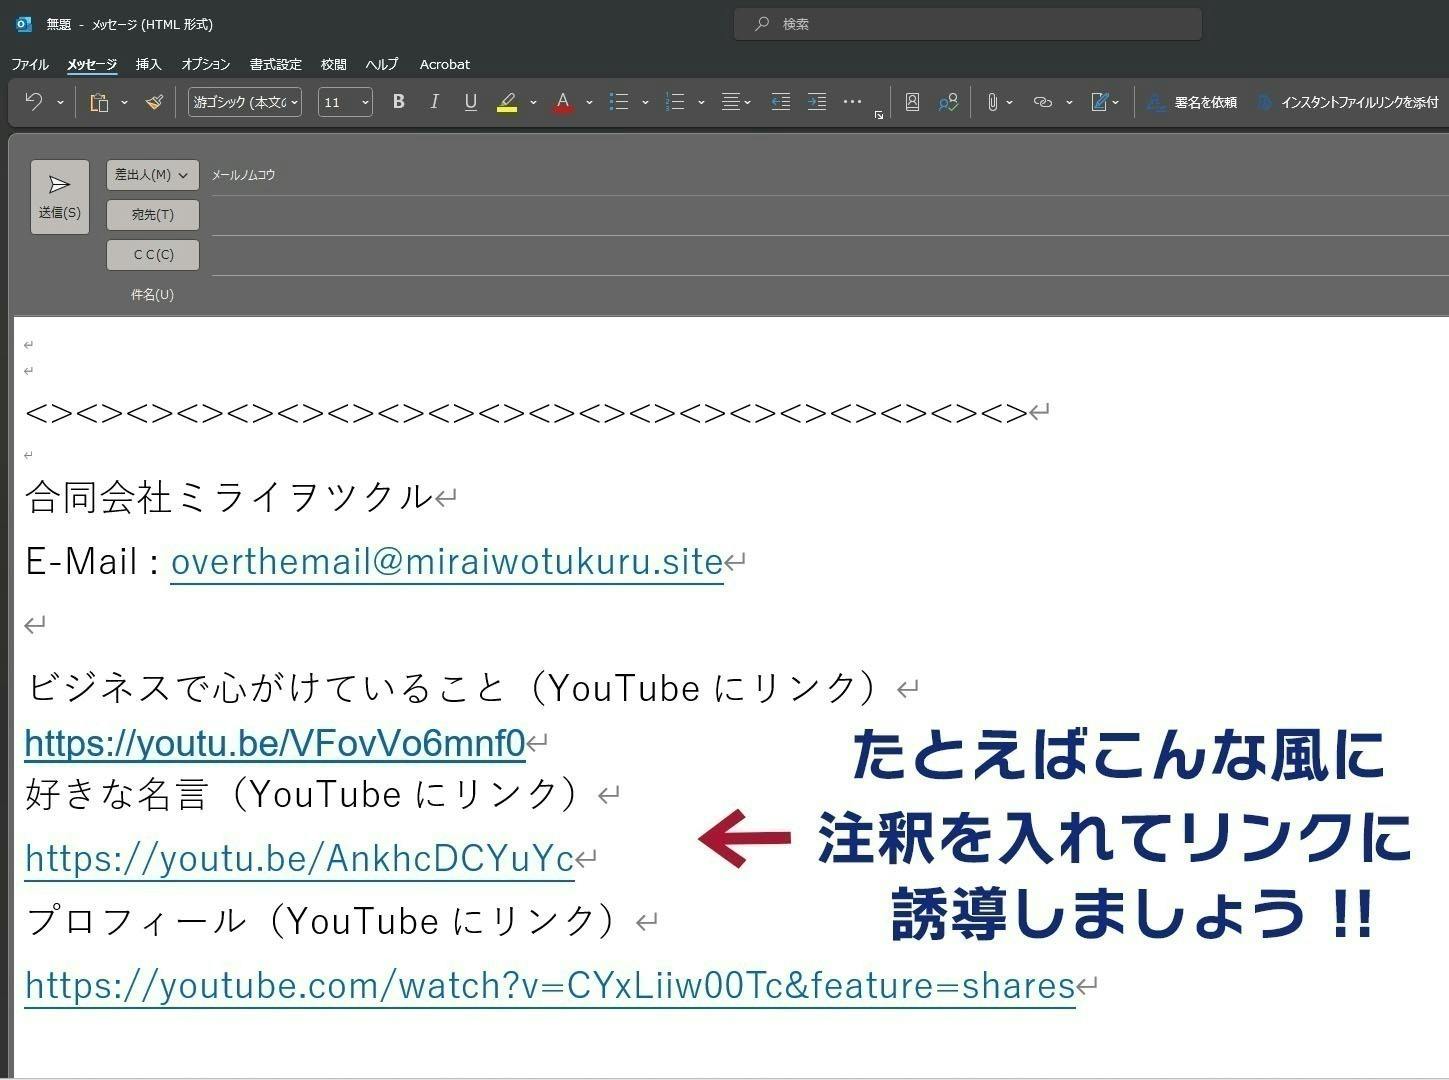Open the formatting dialog launcher icon
Image resolution: width=1449 pixels, height=1080 pixels.
tap(879, 116)
